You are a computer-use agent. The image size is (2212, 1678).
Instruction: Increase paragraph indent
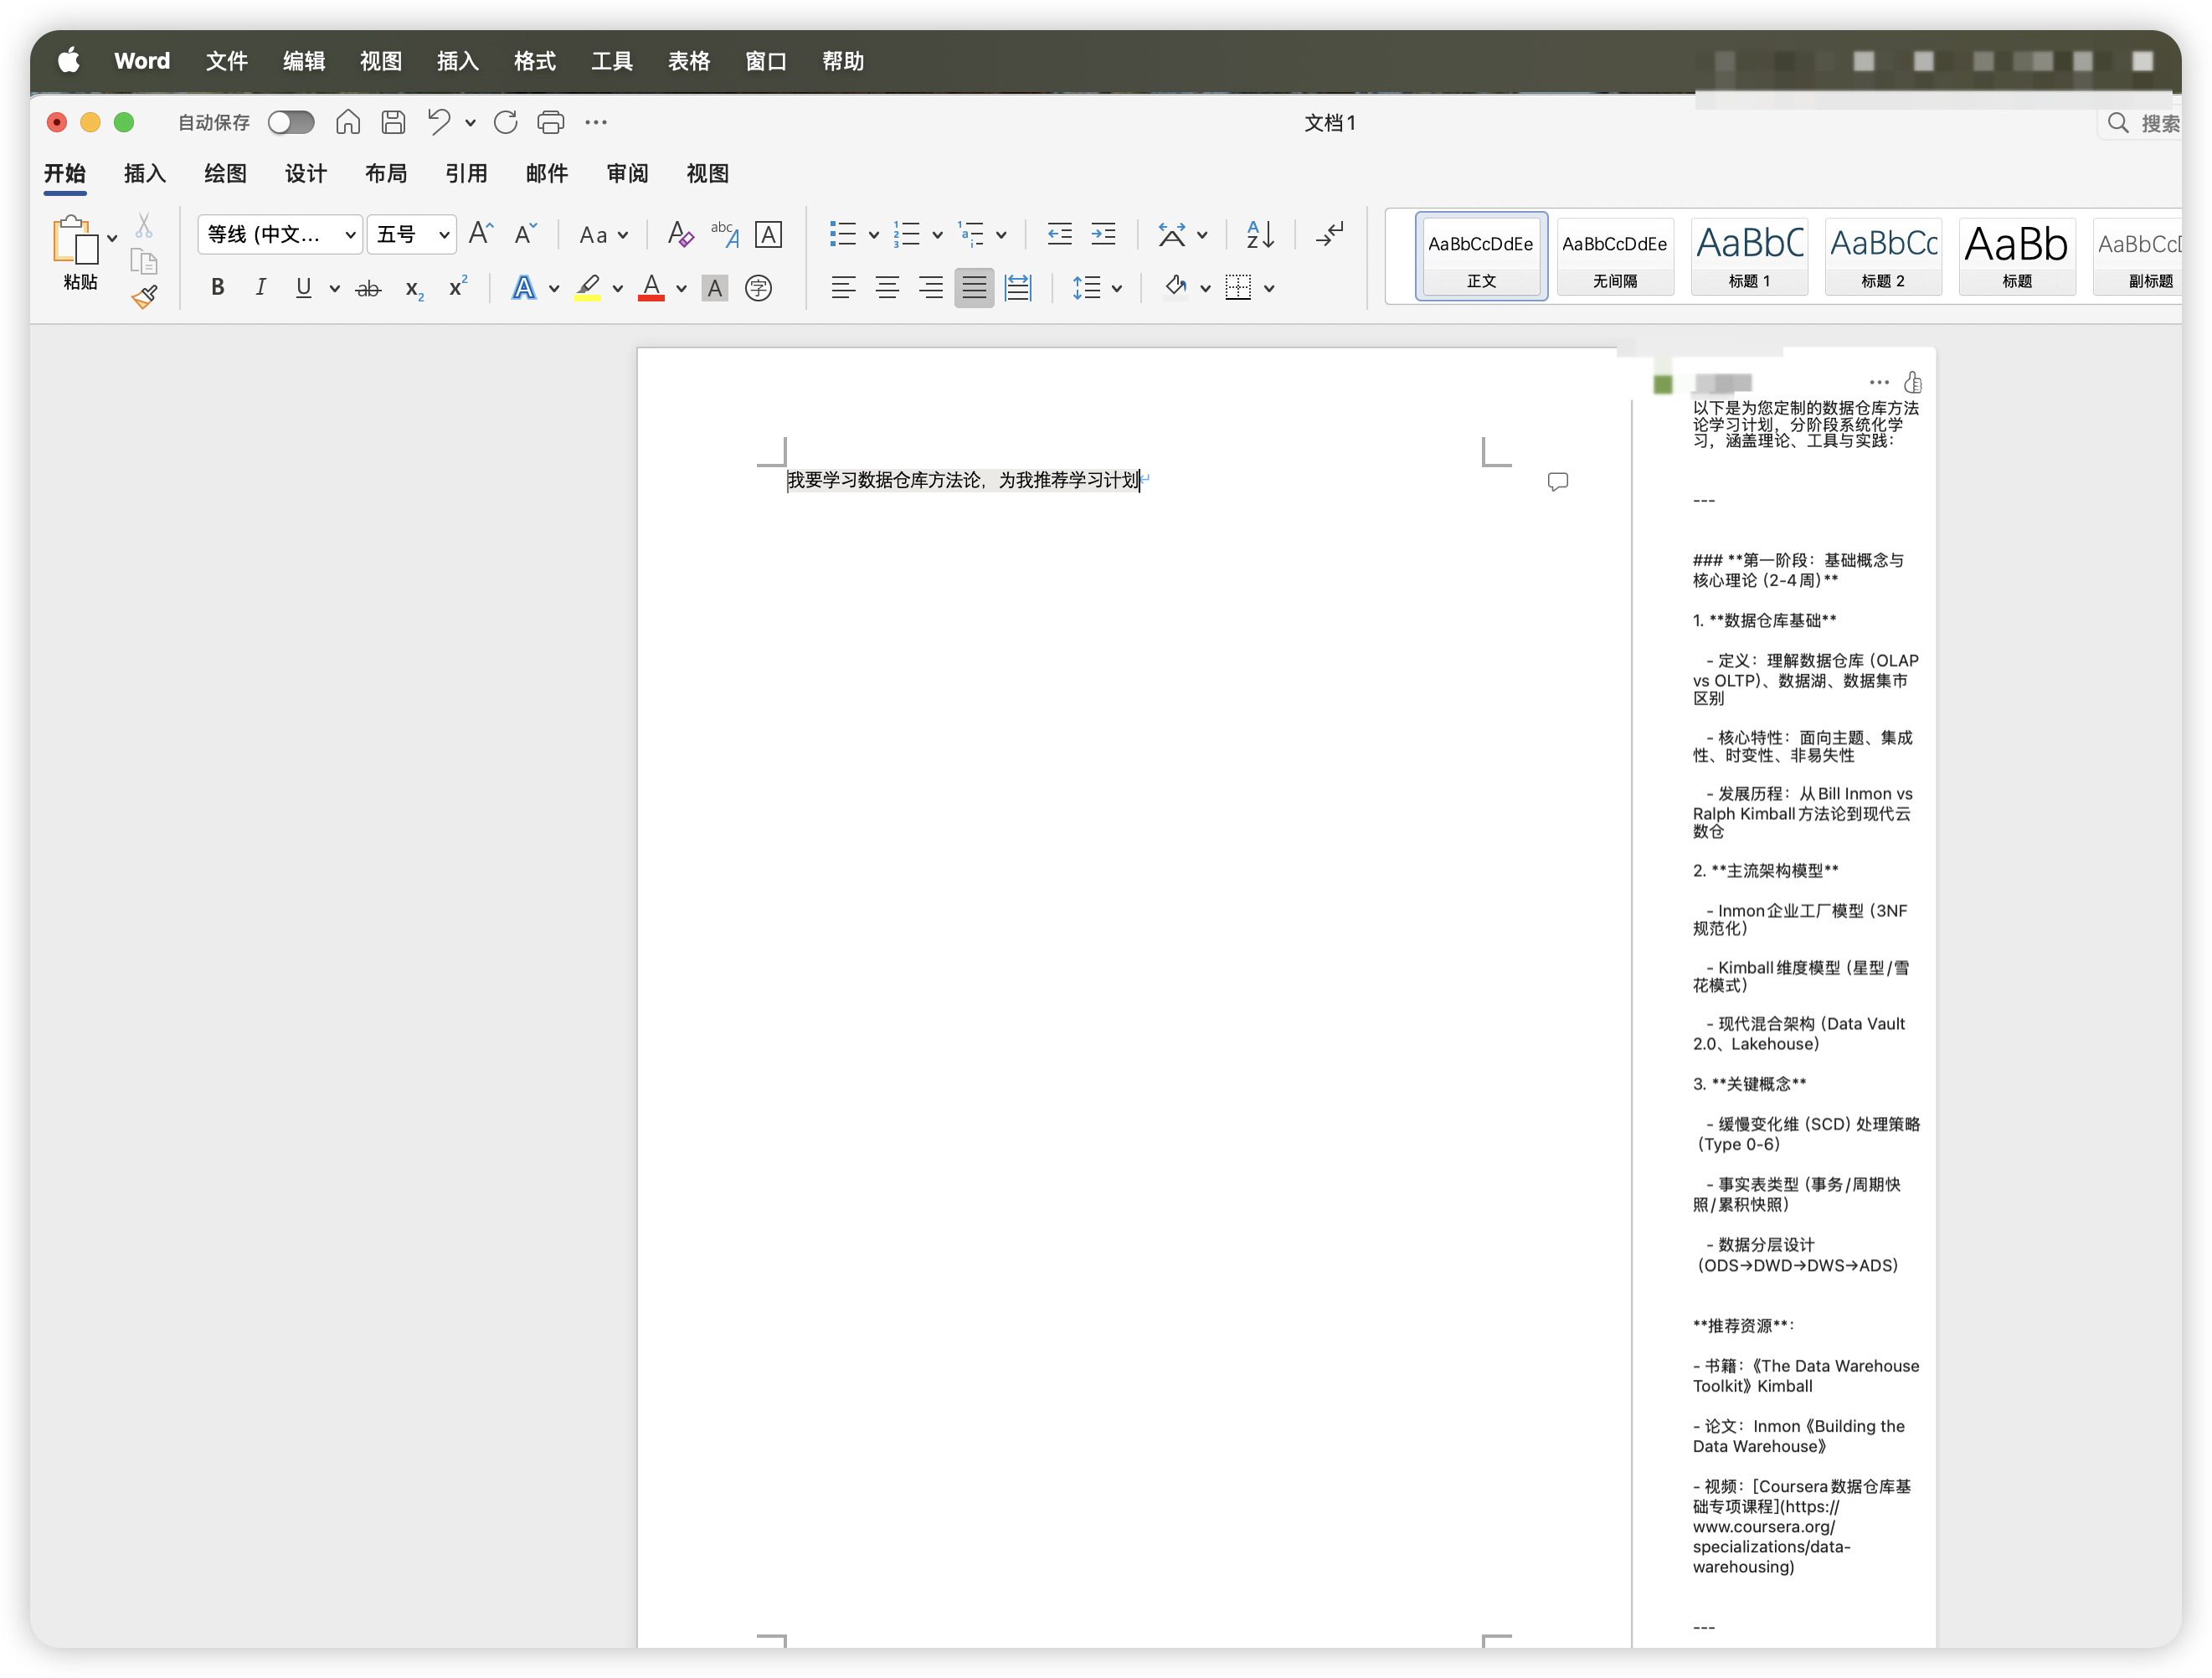(1103, 235)
